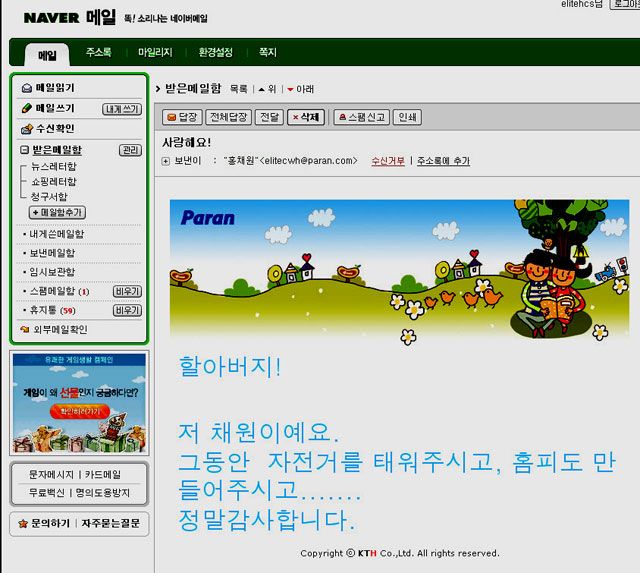Open the 받은메일함 folder link

57,150
